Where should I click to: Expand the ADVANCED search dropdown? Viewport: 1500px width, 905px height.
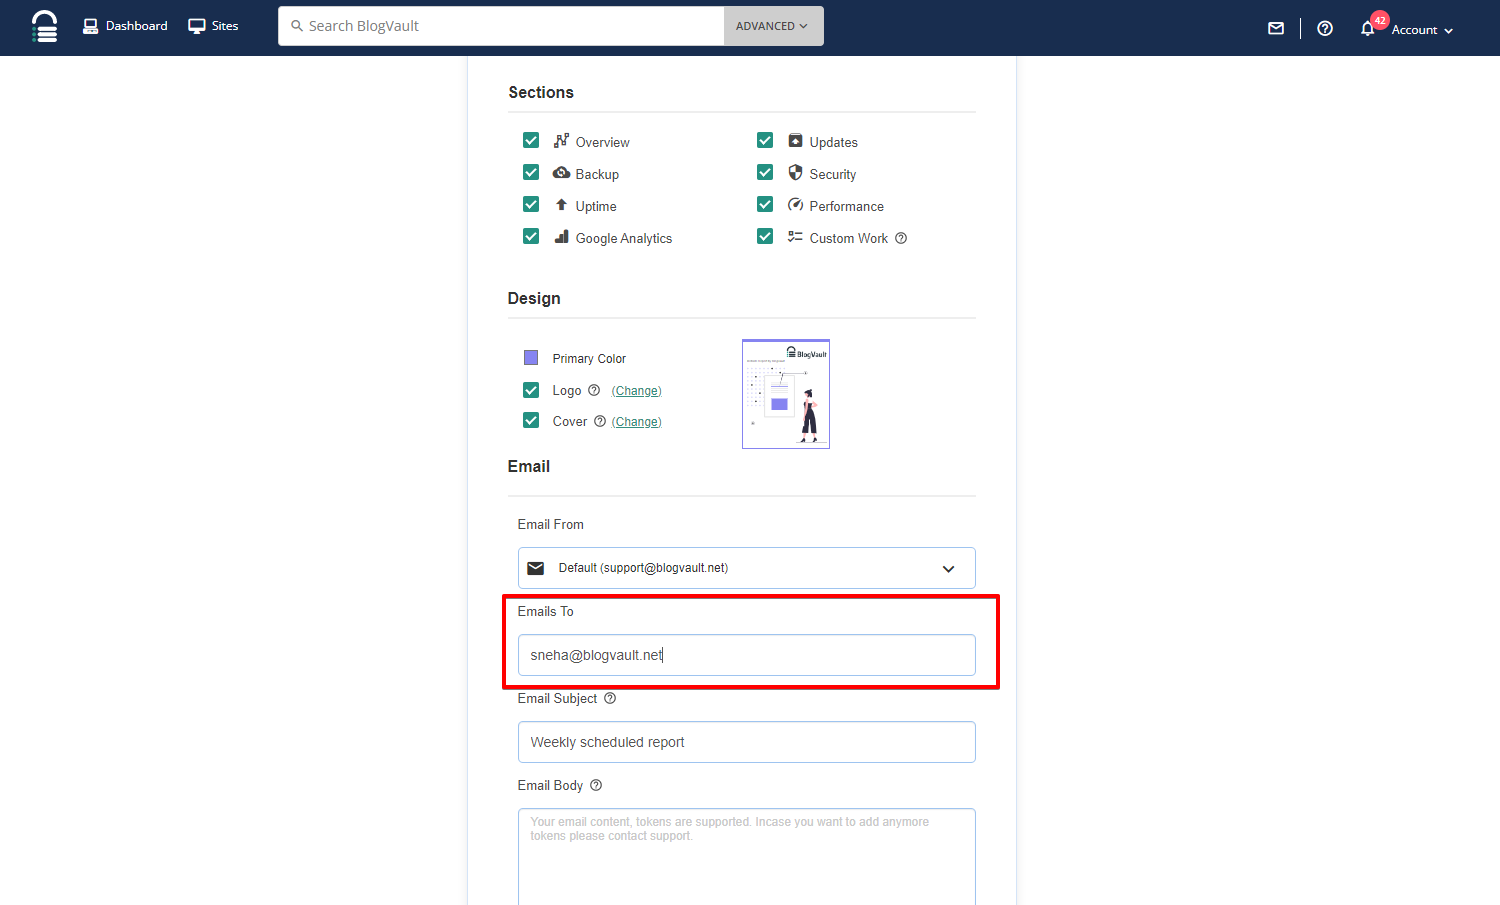773,26
